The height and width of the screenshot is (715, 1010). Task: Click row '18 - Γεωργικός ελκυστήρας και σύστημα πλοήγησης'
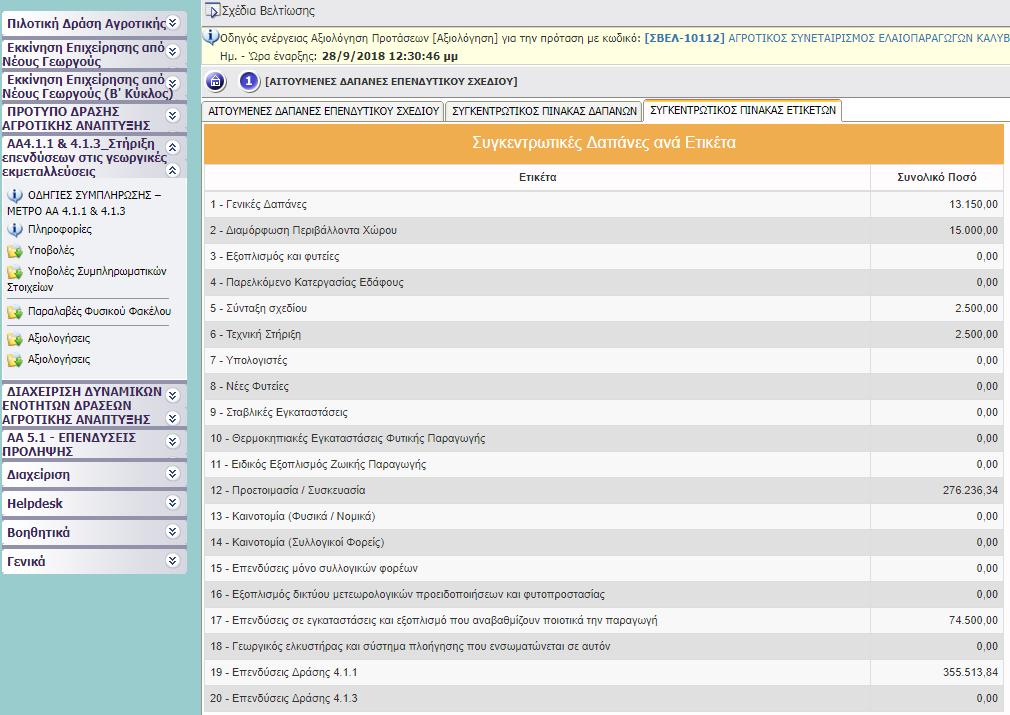[x=604, y=646]
